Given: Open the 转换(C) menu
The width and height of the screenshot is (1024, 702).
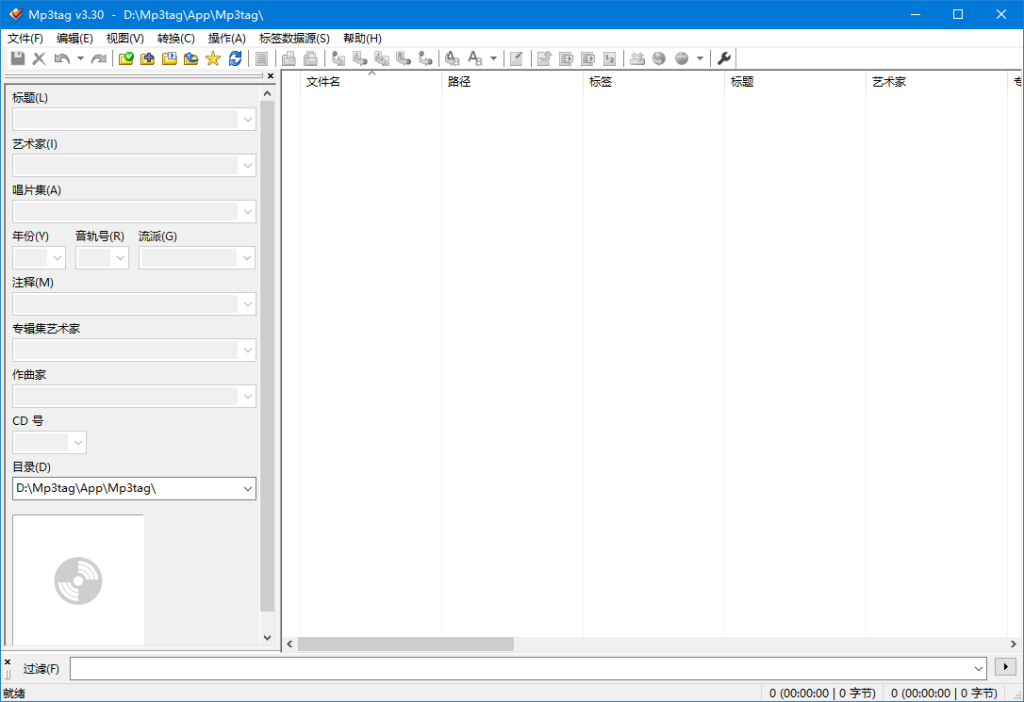Looking at the screenshot, I should point(176,39).
